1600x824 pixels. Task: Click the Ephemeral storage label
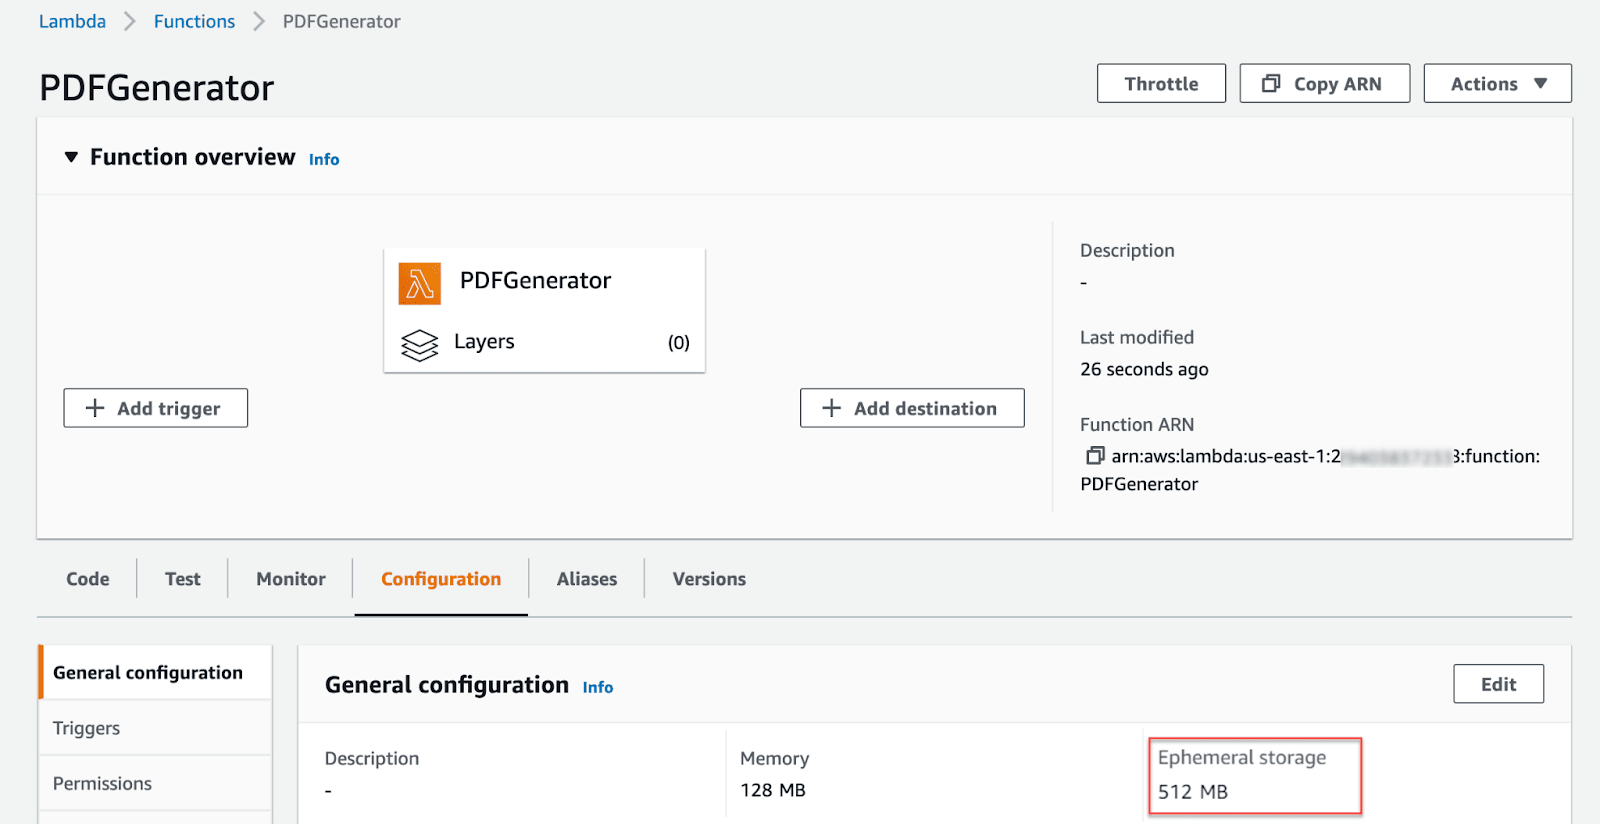1242,757
